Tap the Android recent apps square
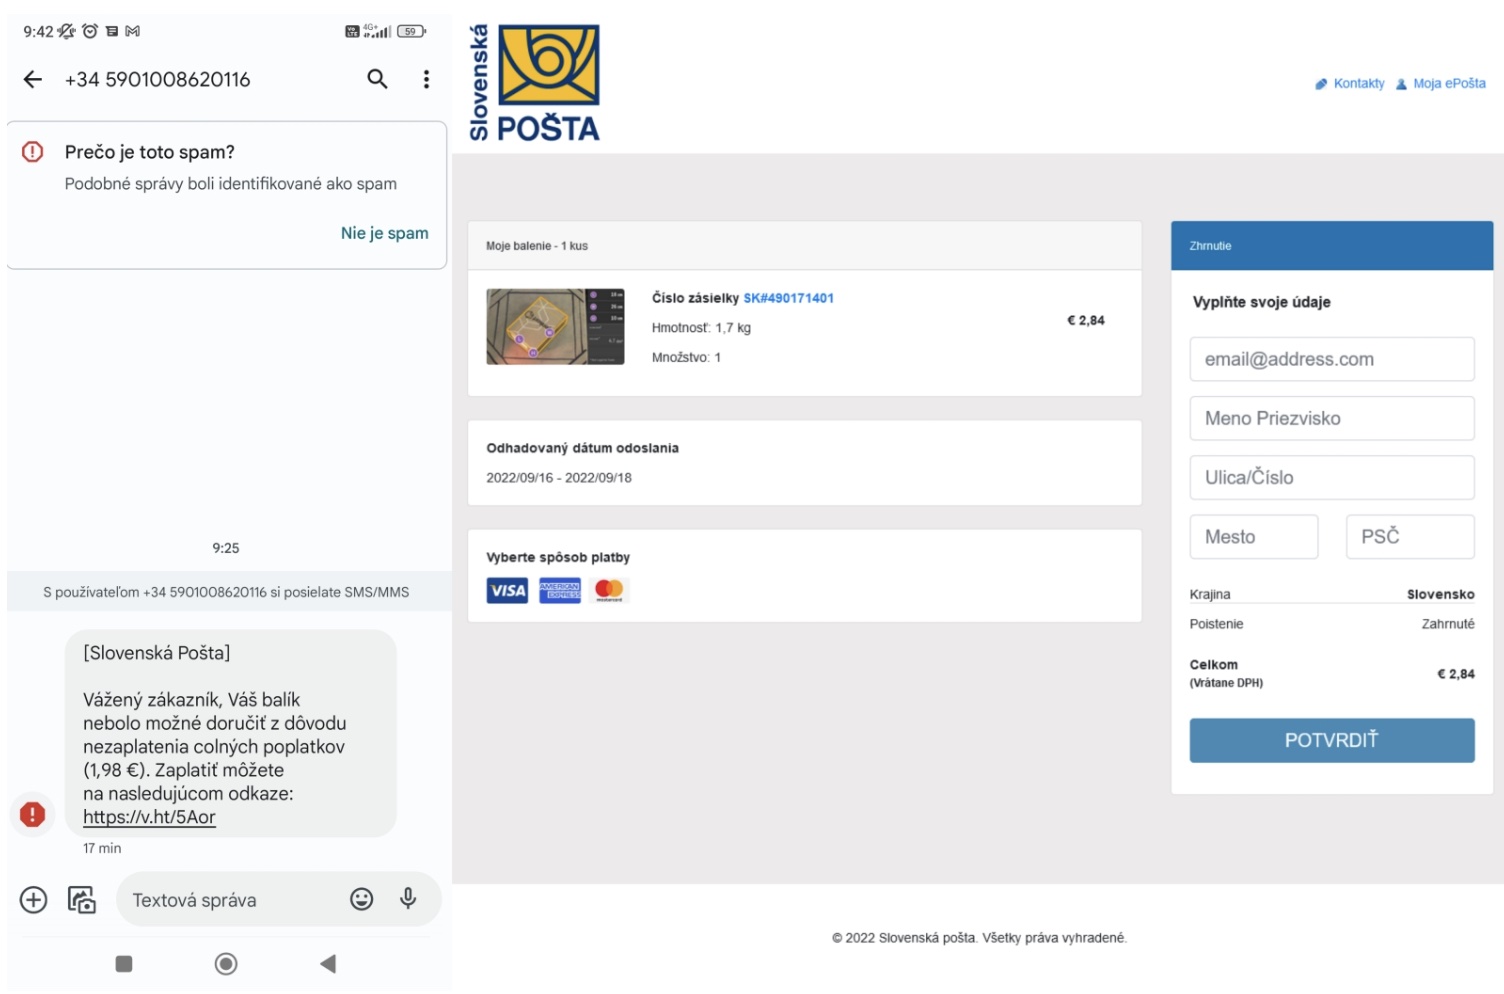The width and height of the screenshot is (1504, 994). tap(124, 964)
